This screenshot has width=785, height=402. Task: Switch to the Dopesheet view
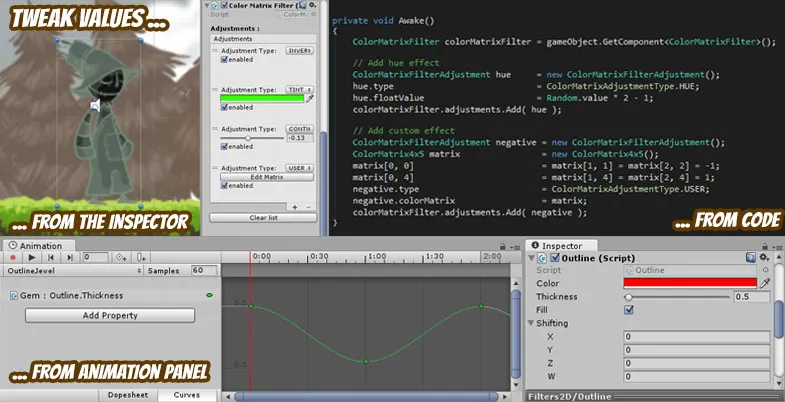point(128,395)
